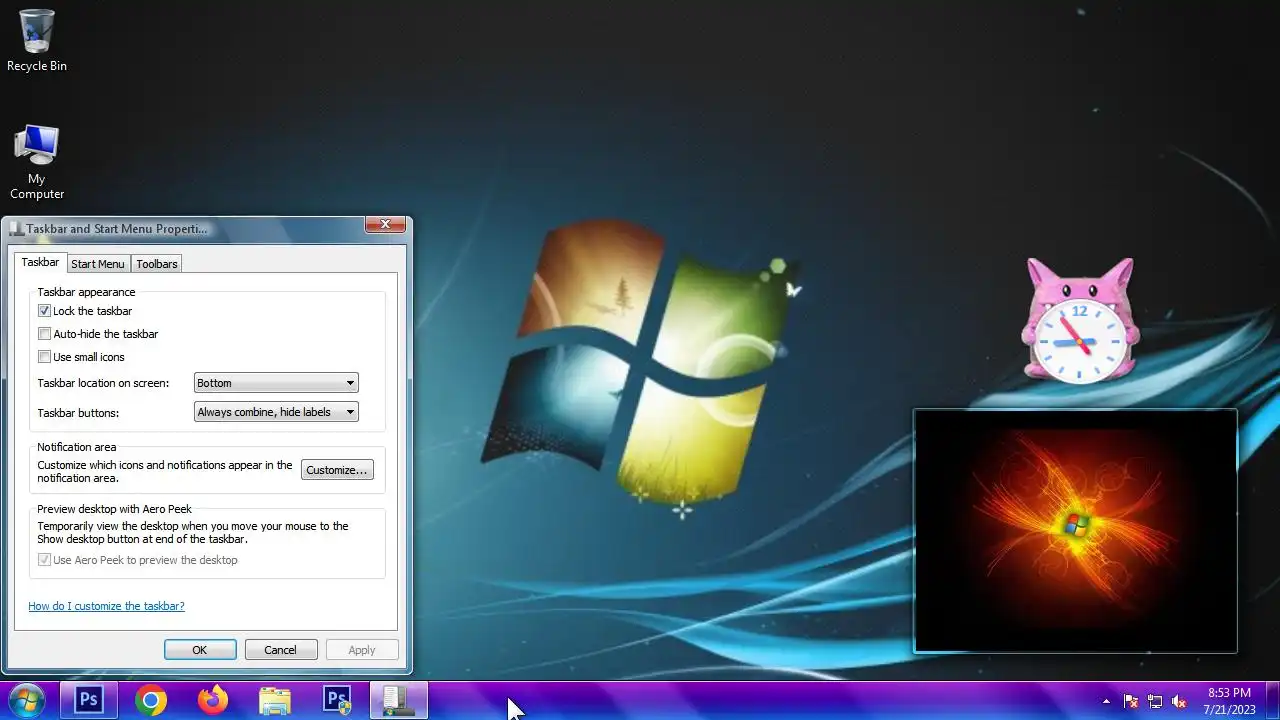Click the Use Aero Peek checkbox
1280x720 pixels.
pyautogui.click(x=44, y=560)
